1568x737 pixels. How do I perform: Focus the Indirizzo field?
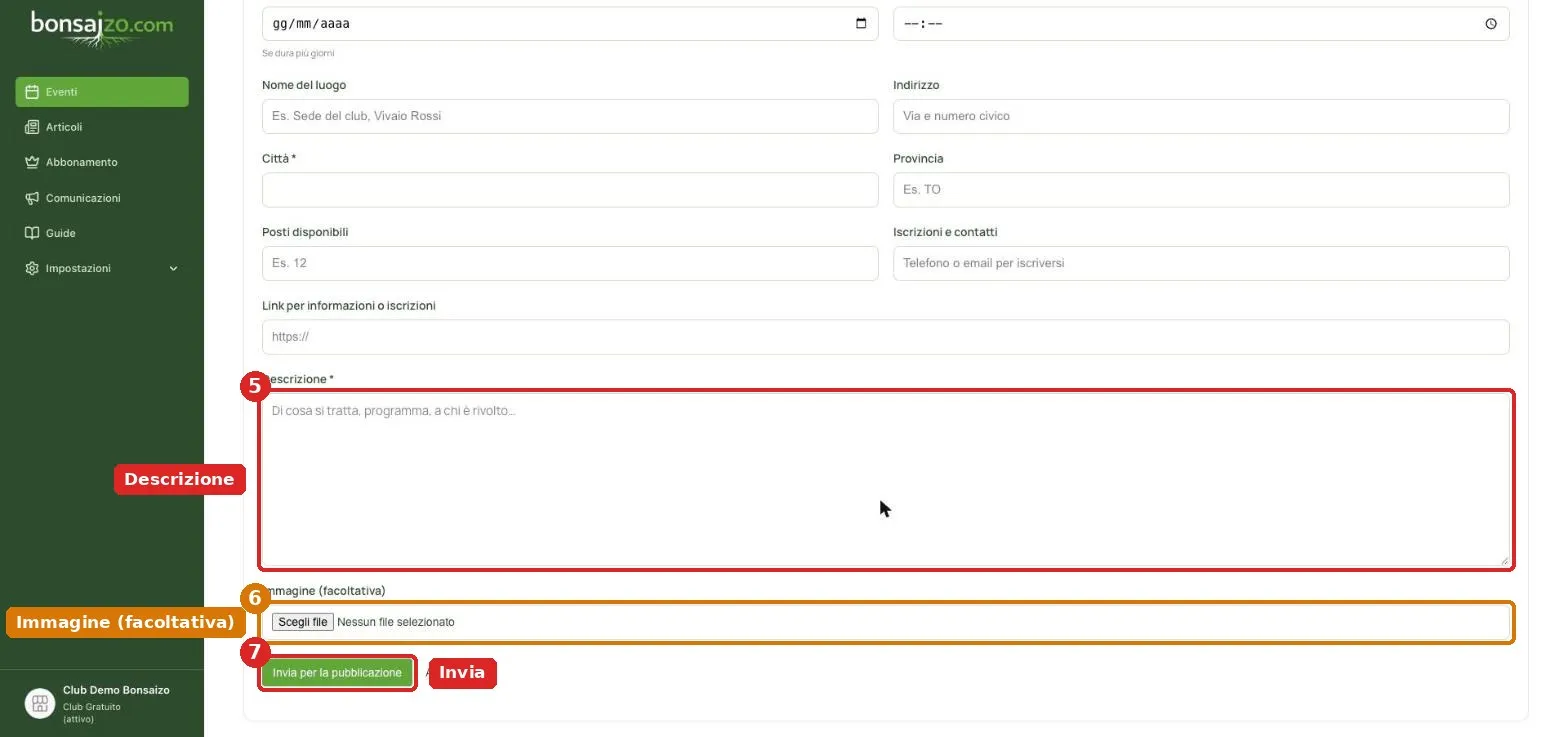pos(1201,116)
